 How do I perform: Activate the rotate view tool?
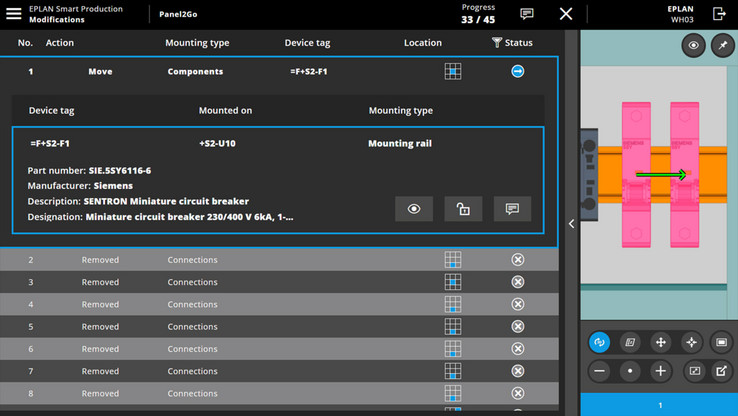(599, 342)
